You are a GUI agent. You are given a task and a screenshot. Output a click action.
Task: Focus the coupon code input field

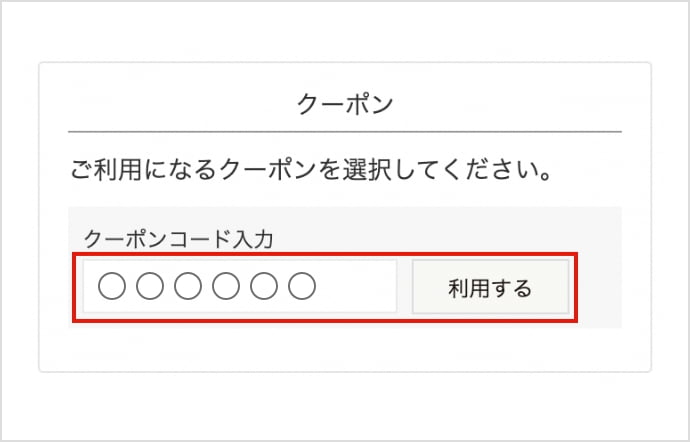coord(239,288)
